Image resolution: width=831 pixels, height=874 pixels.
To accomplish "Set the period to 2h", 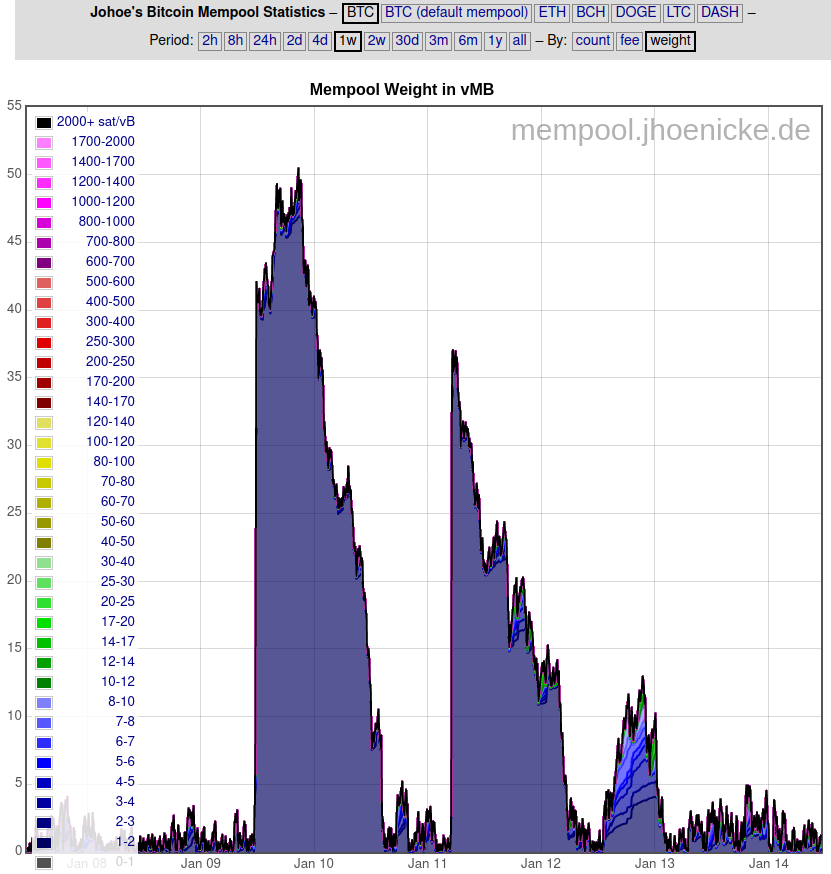I will (209, 41).
